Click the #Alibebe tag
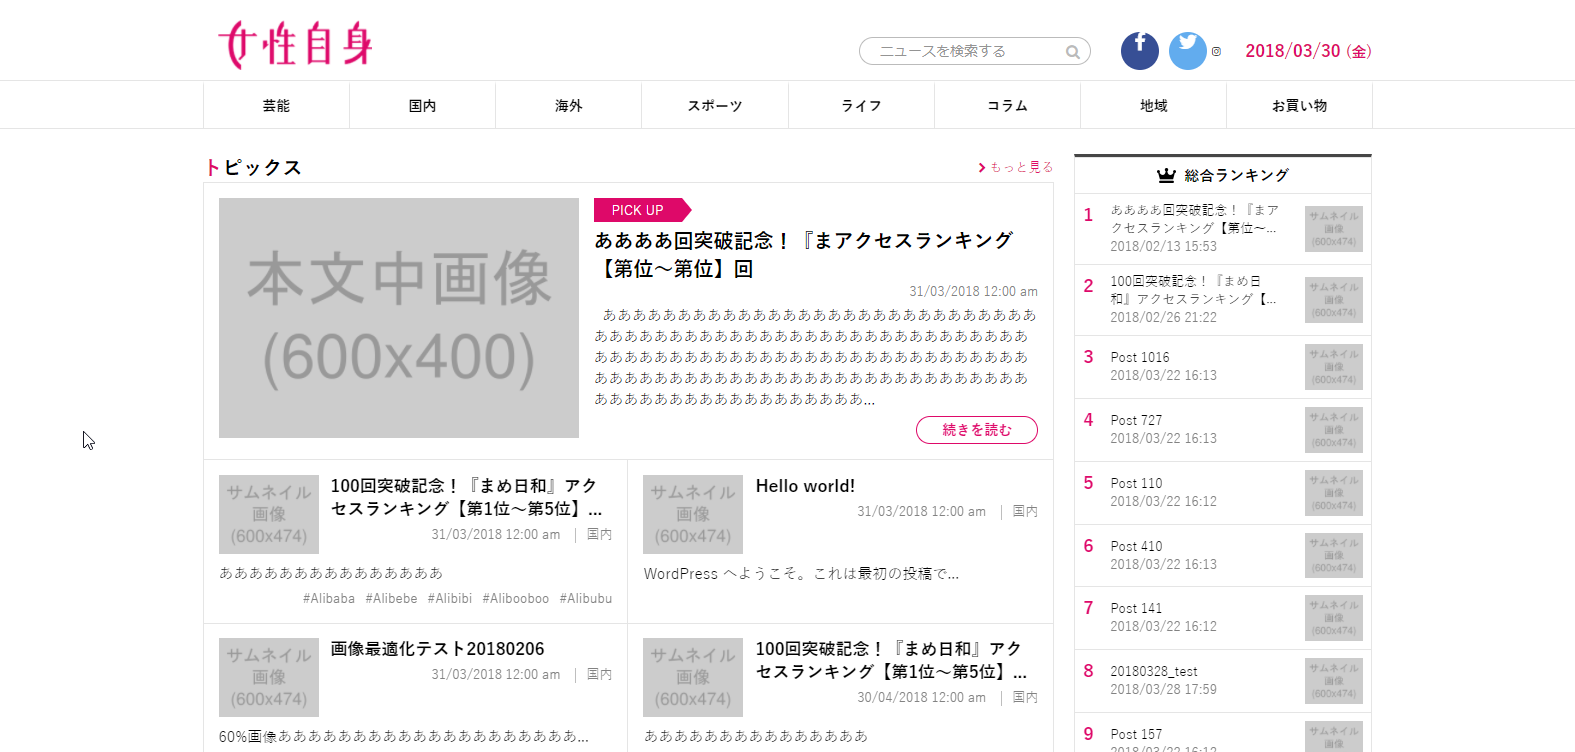Image resolution: width=1575 pixels, height=752 pixels. tap(391, 599)
